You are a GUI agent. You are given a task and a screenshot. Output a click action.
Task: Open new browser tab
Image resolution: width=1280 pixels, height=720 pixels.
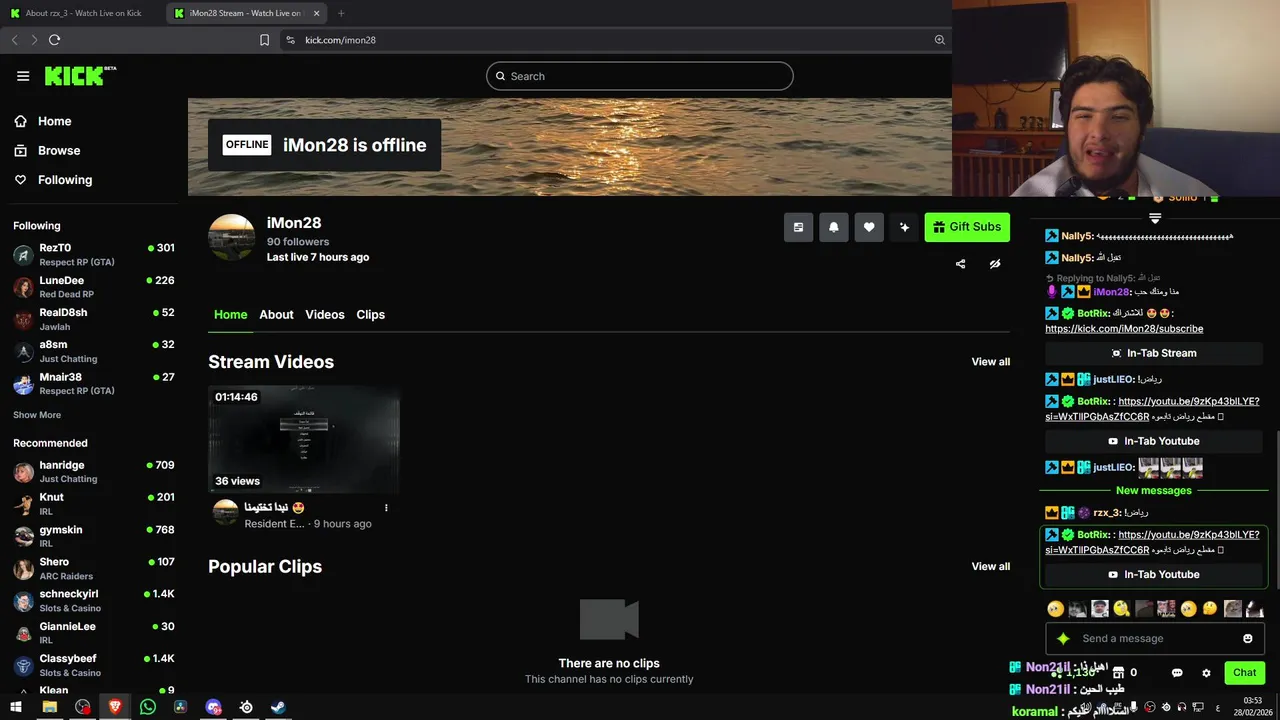pyautogui.click(x=341, y=13)
